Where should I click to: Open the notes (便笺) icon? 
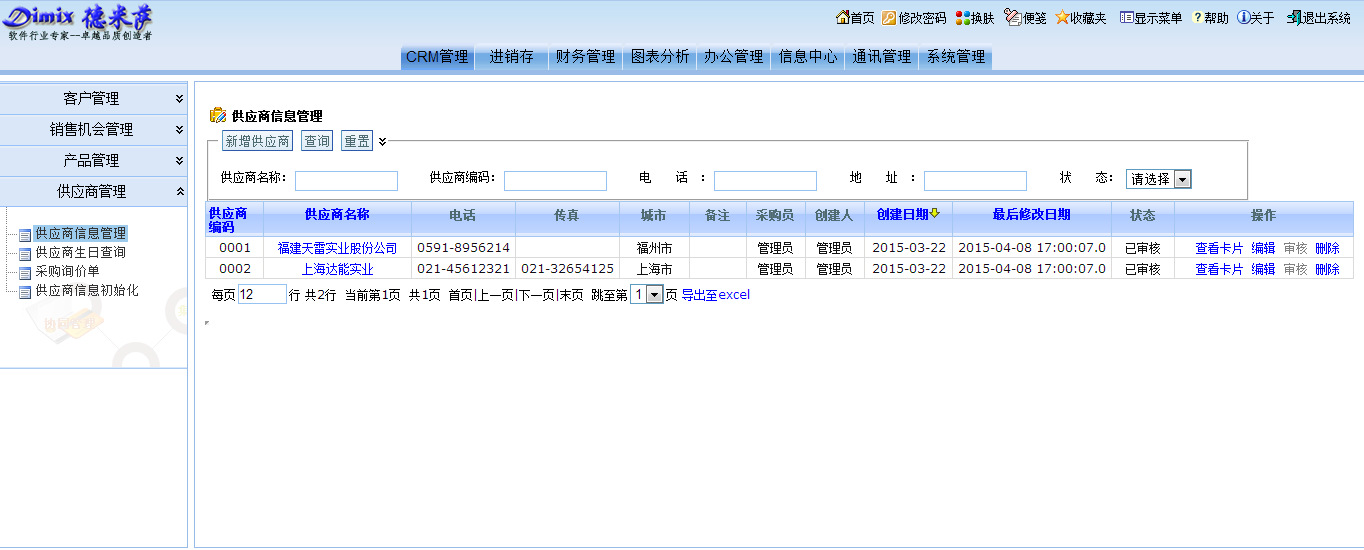click(1012, 18)
